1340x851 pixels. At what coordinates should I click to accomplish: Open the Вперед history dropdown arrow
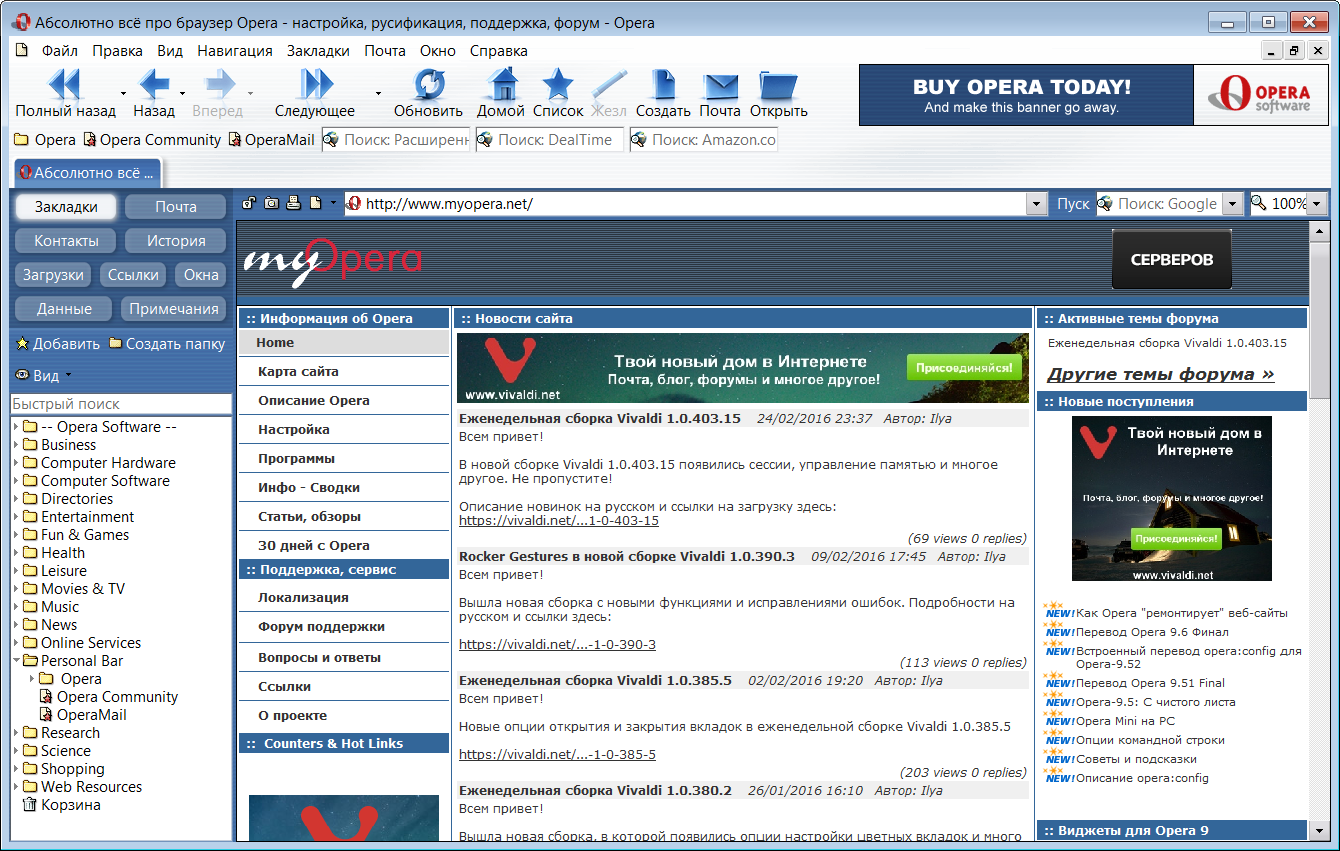point(250,93)
